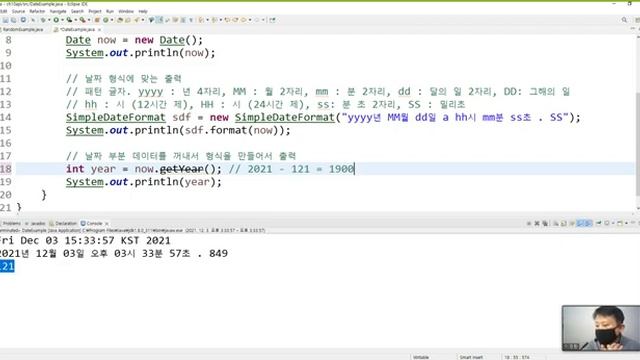This screenshot has width=640, height=360.
Task: Open the Open Console dropdown arrow
Action: pos(627,223)
